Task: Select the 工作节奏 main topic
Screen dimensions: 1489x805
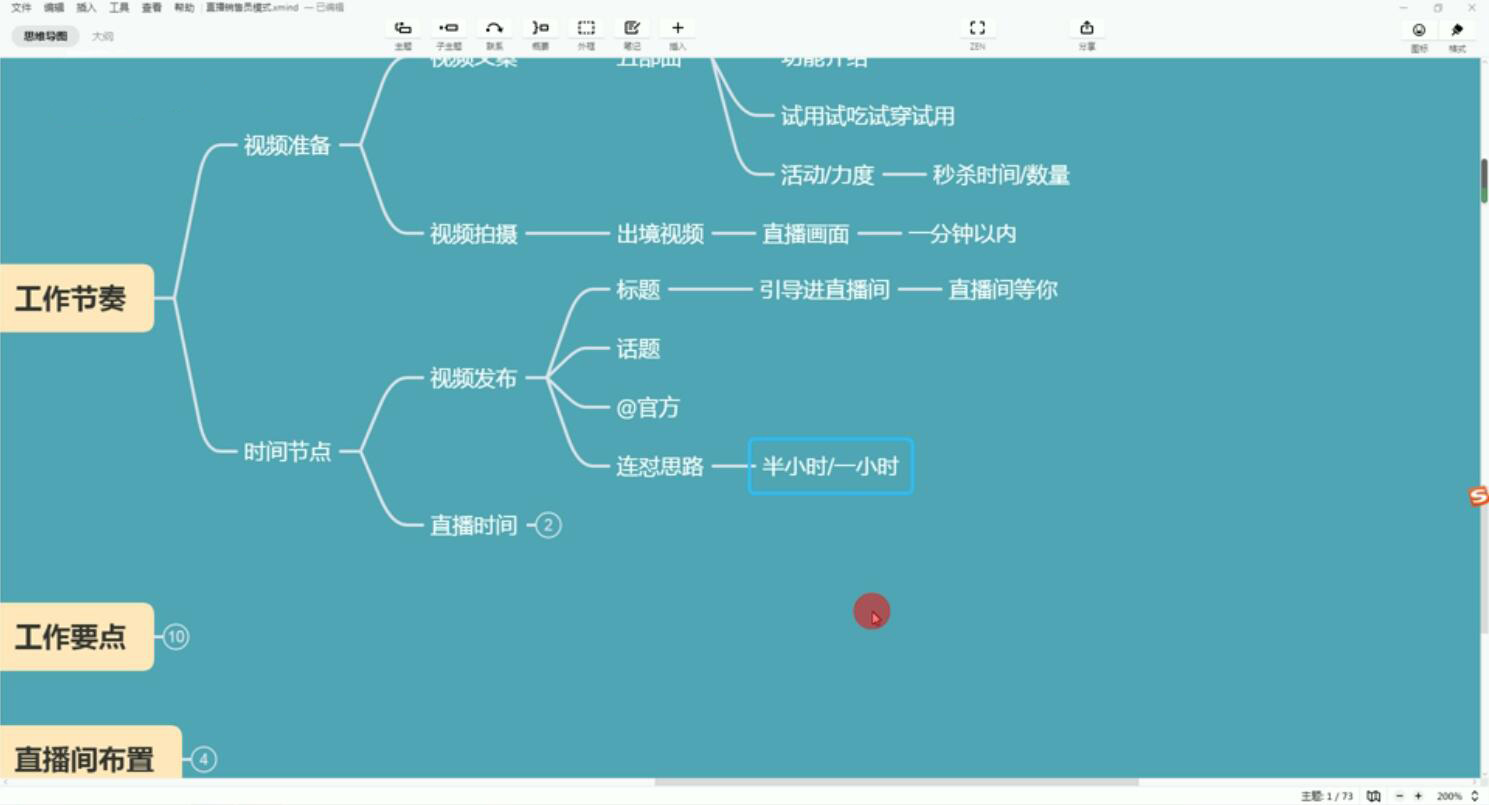Action: (x=77, y=298)
